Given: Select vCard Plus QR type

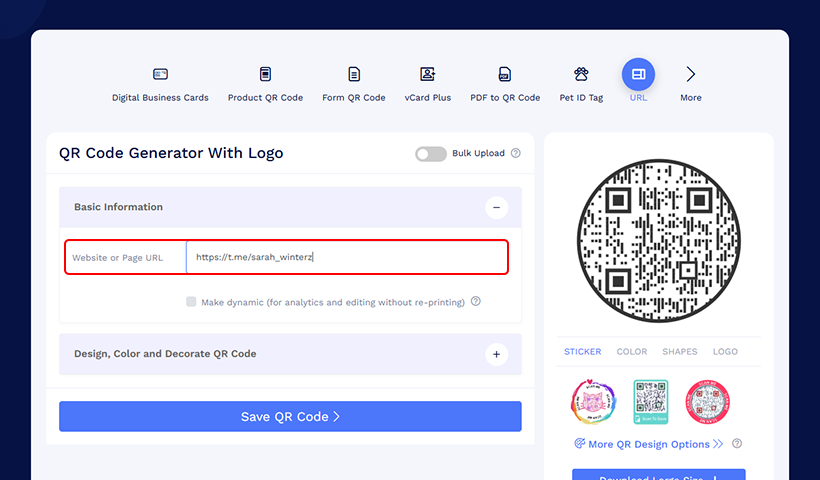Looking at the screenshot, I should (x=427, y=74).
